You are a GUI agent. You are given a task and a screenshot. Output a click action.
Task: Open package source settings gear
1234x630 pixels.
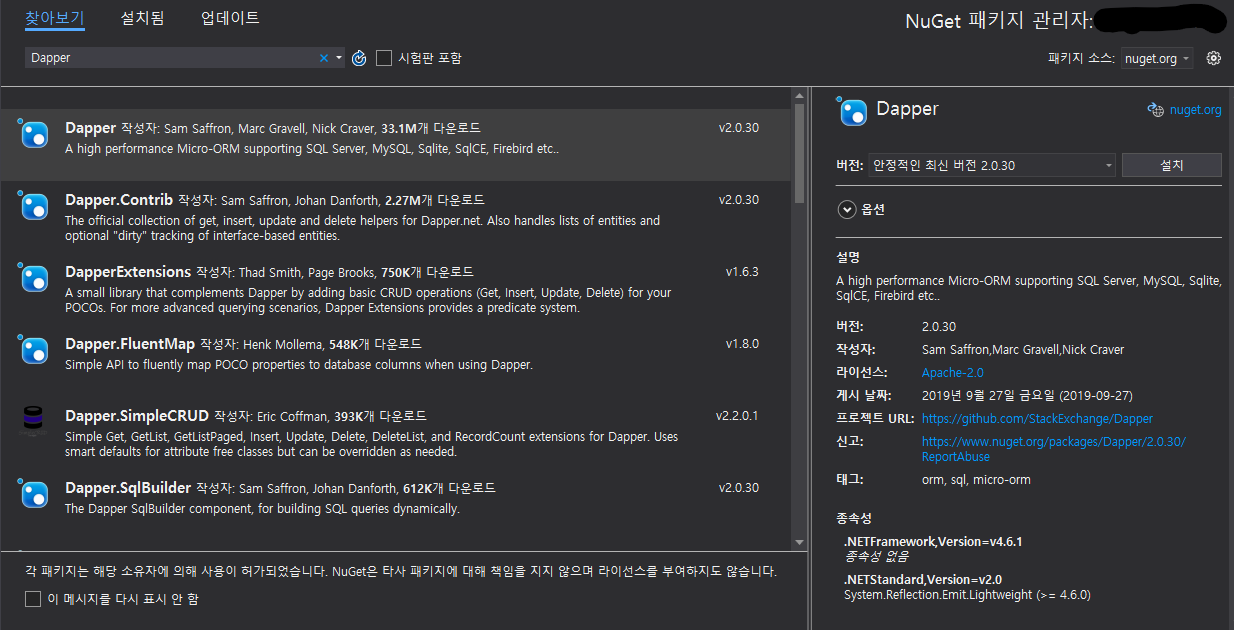[x=1213, y=58]
